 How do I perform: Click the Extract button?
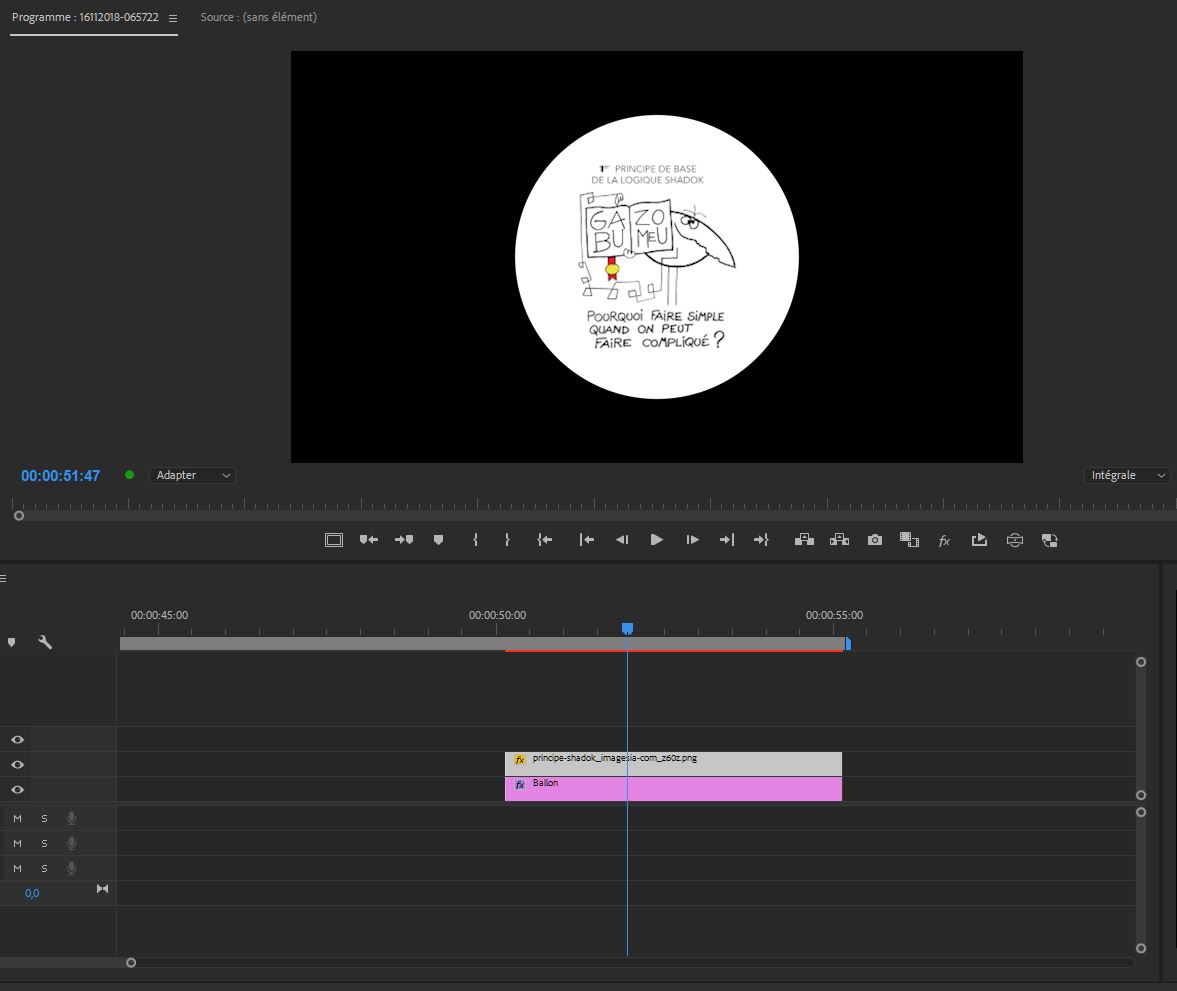839,540
